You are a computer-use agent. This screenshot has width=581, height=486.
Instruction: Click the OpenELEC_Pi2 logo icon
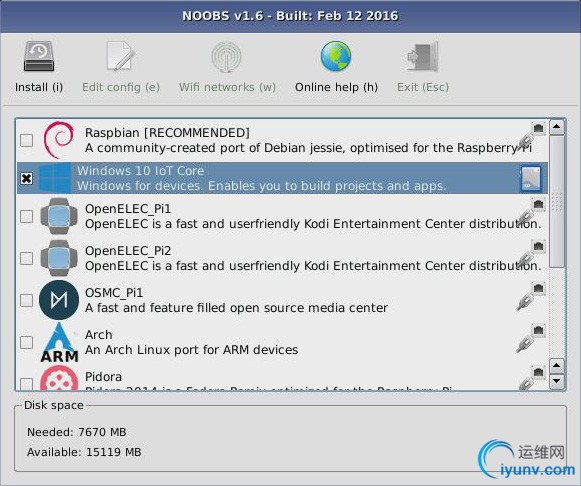coord(59,258)
